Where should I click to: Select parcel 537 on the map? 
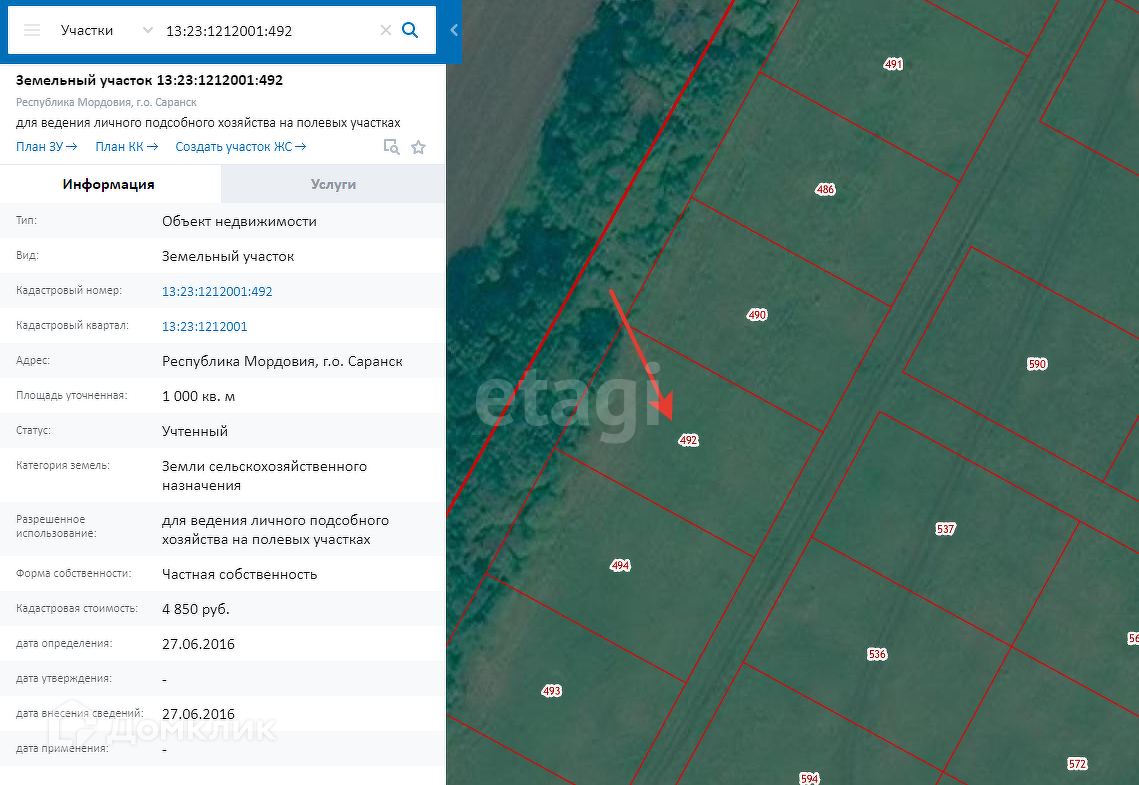point(945,529)
